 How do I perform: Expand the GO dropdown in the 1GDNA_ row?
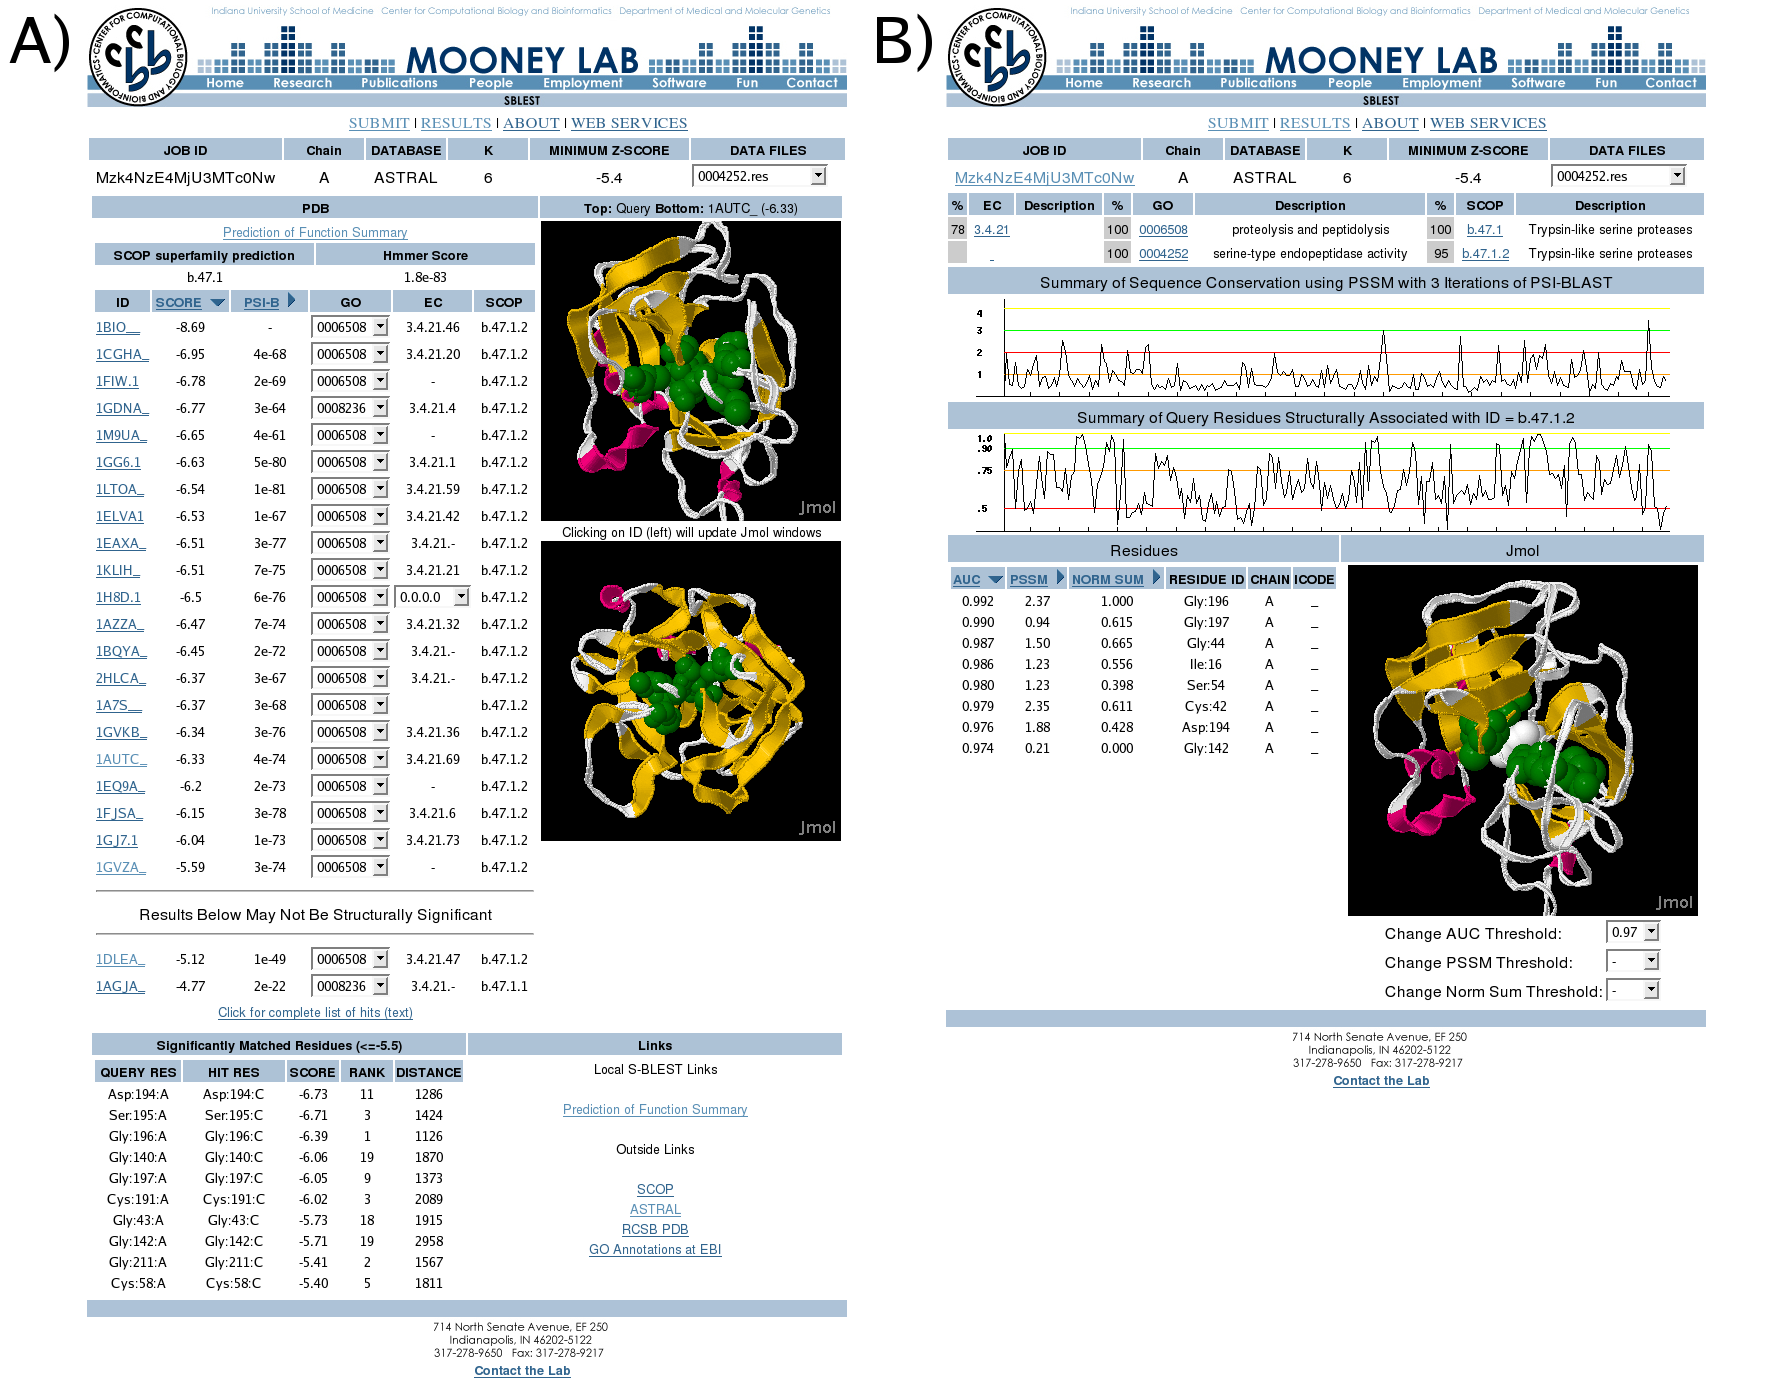tap(350, 408)
